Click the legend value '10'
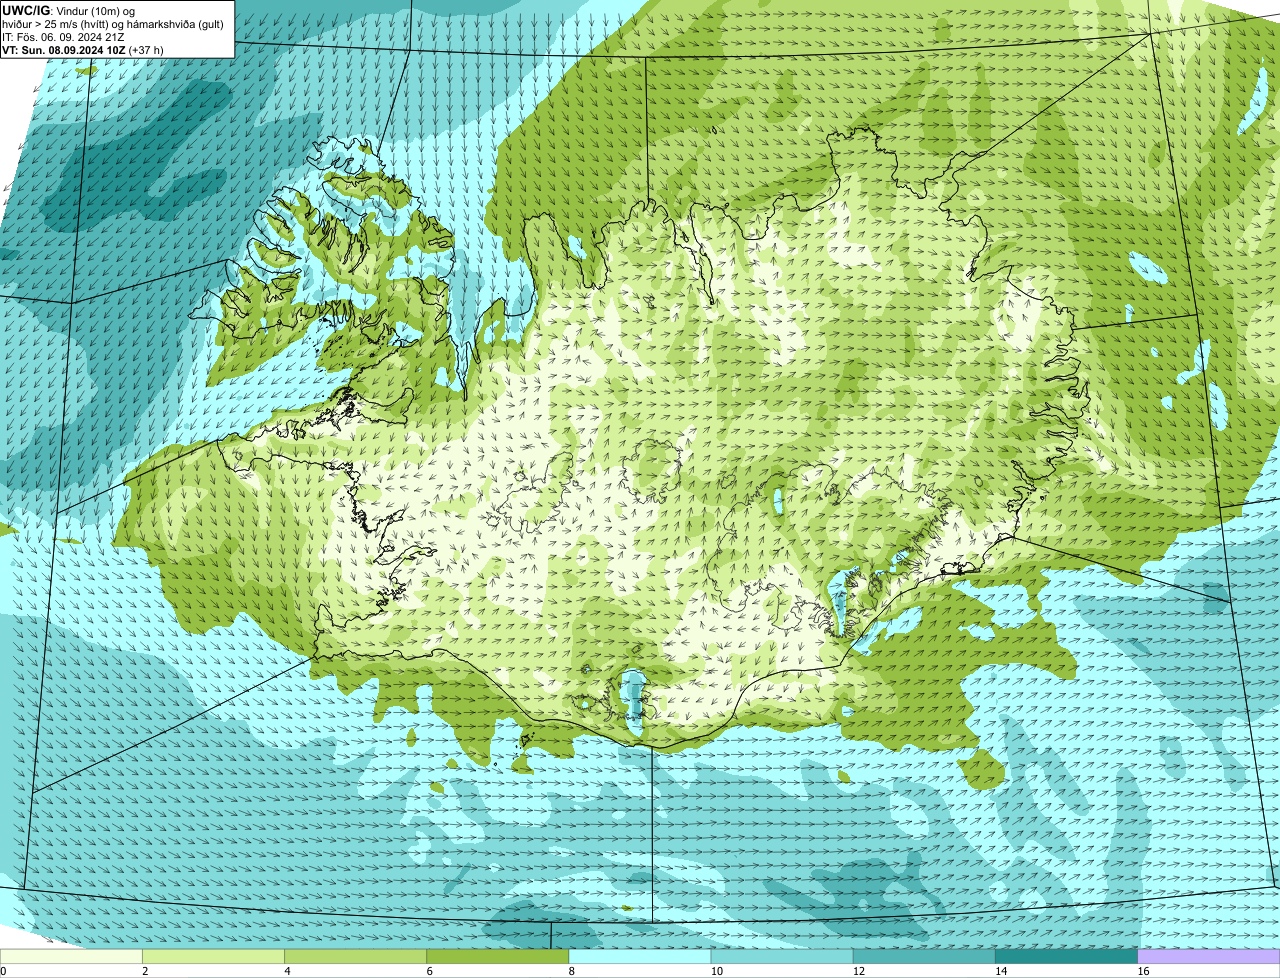 [x=716, y=971]
